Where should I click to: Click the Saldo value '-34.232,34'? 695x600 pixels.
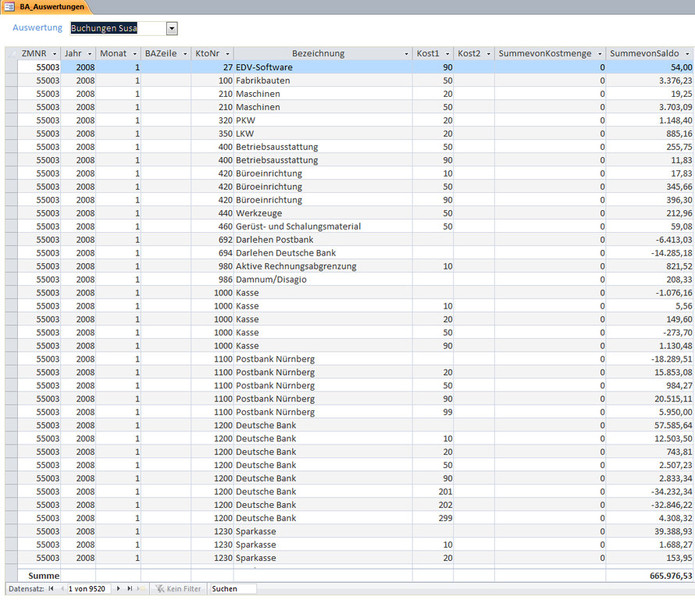[x=650, y=491]
